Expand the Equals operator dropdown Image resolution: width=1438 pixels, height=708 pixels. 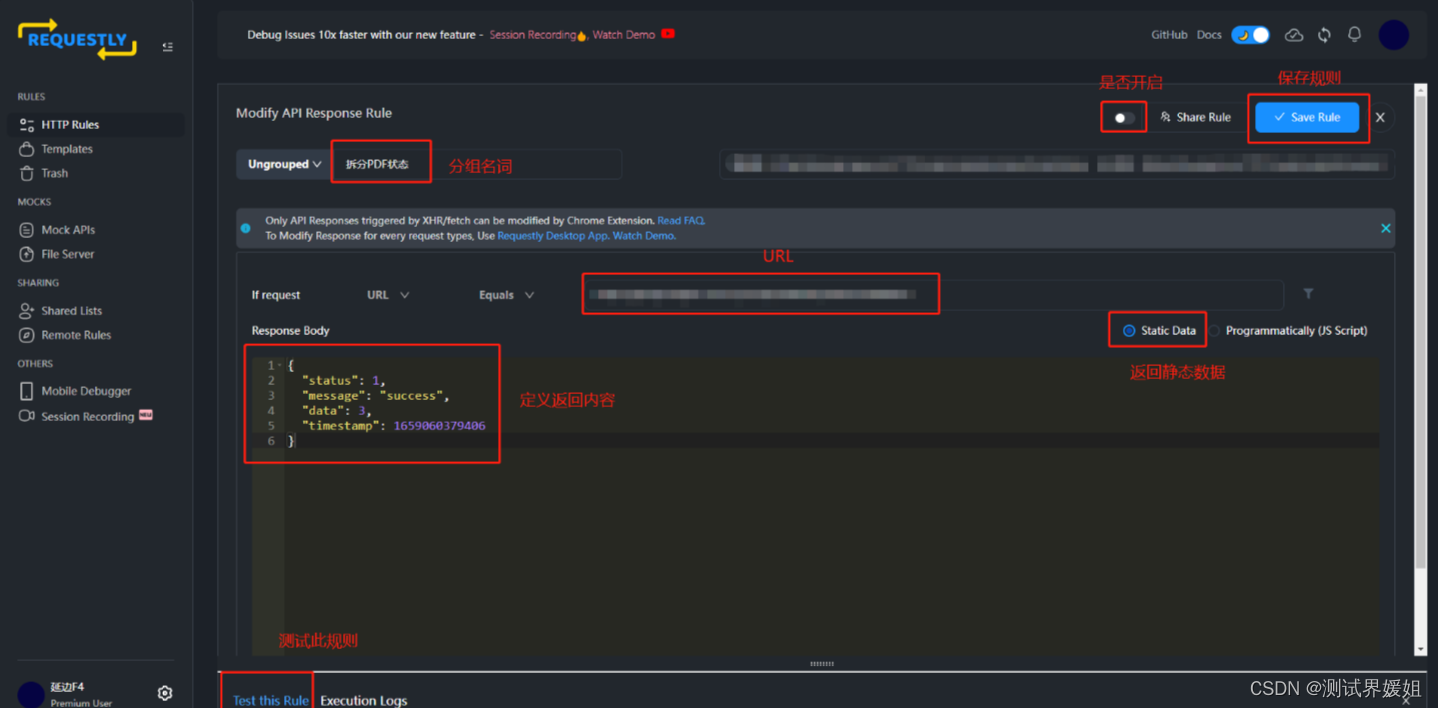pyautogui.click(x=505, y=294)
